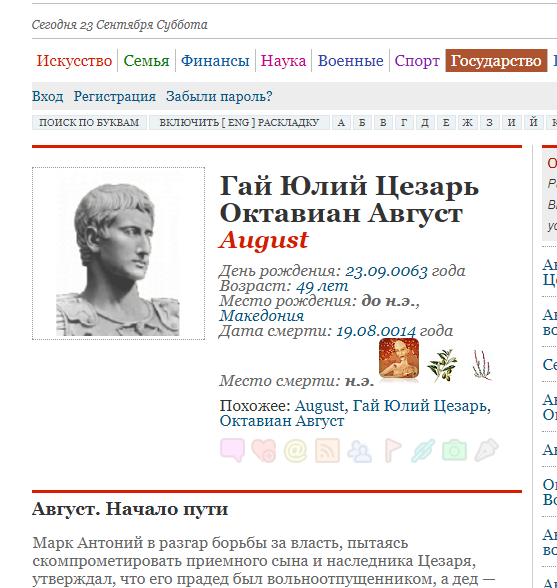Screen dimensions: 557x588
Task: Open the Военные category
Action: 351,60
